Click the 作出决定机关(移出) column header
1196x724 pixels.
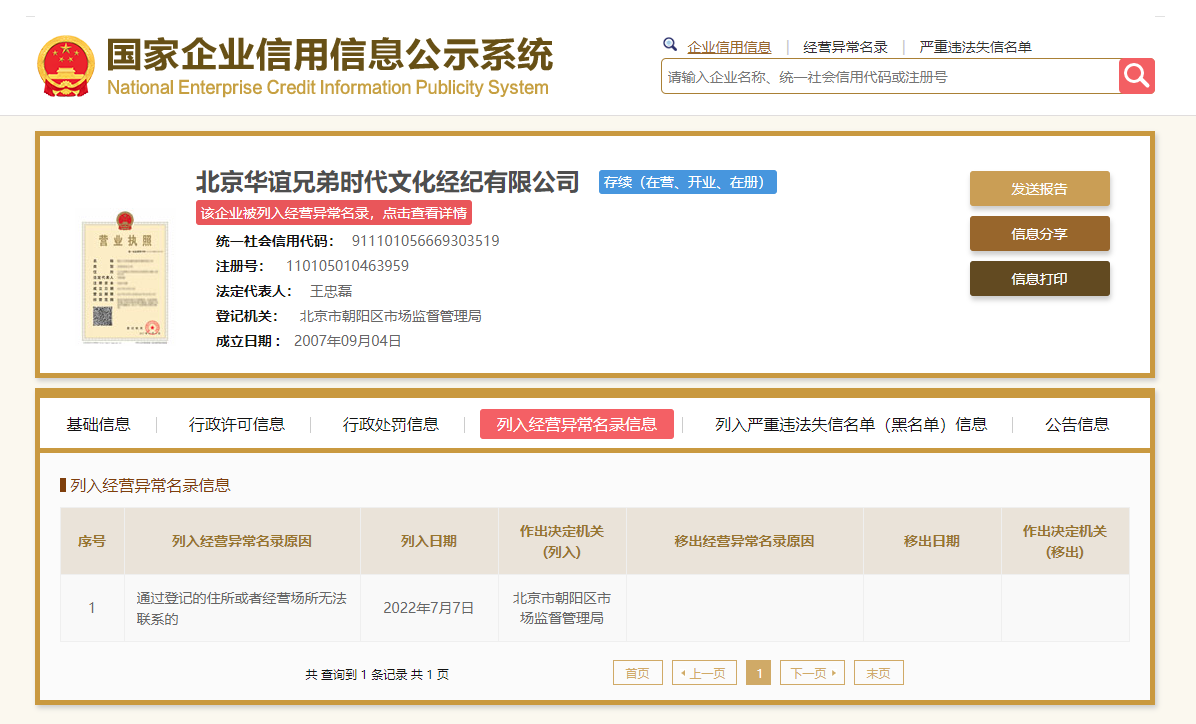click(1065, 541)
